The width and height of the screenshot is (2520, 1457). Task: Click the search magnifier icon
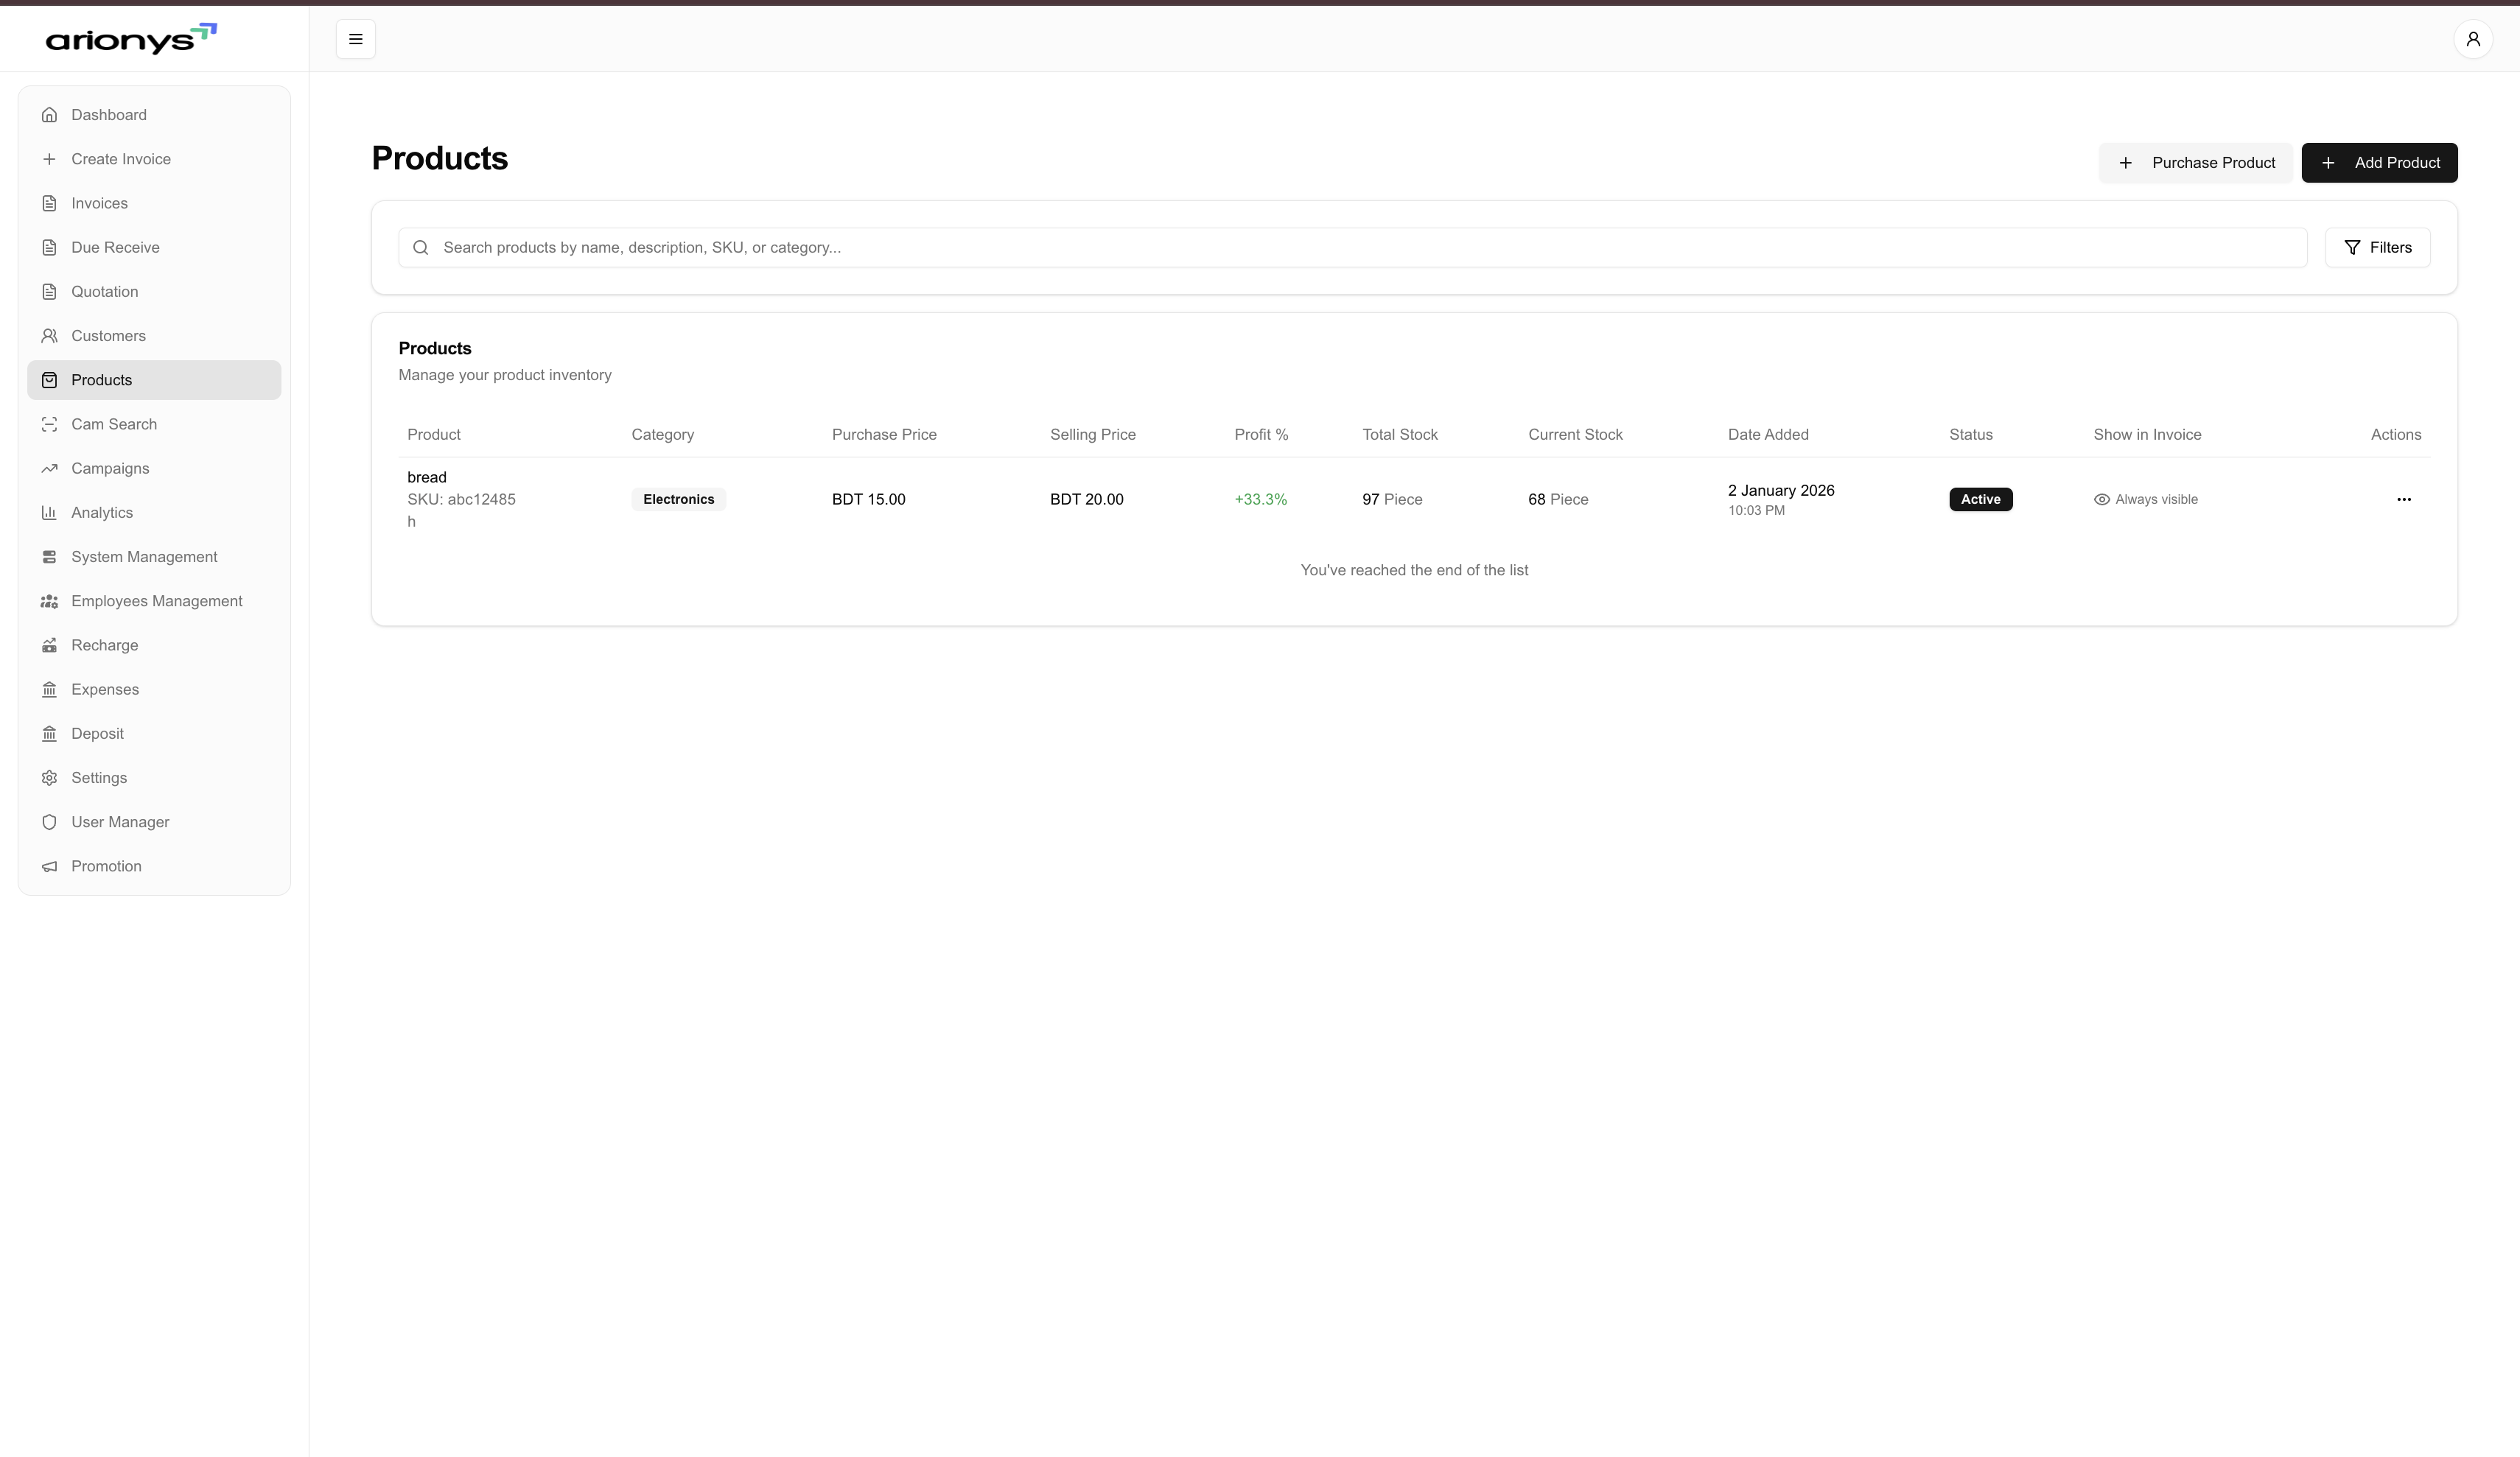pyautogui.click(x=420, y=247)
